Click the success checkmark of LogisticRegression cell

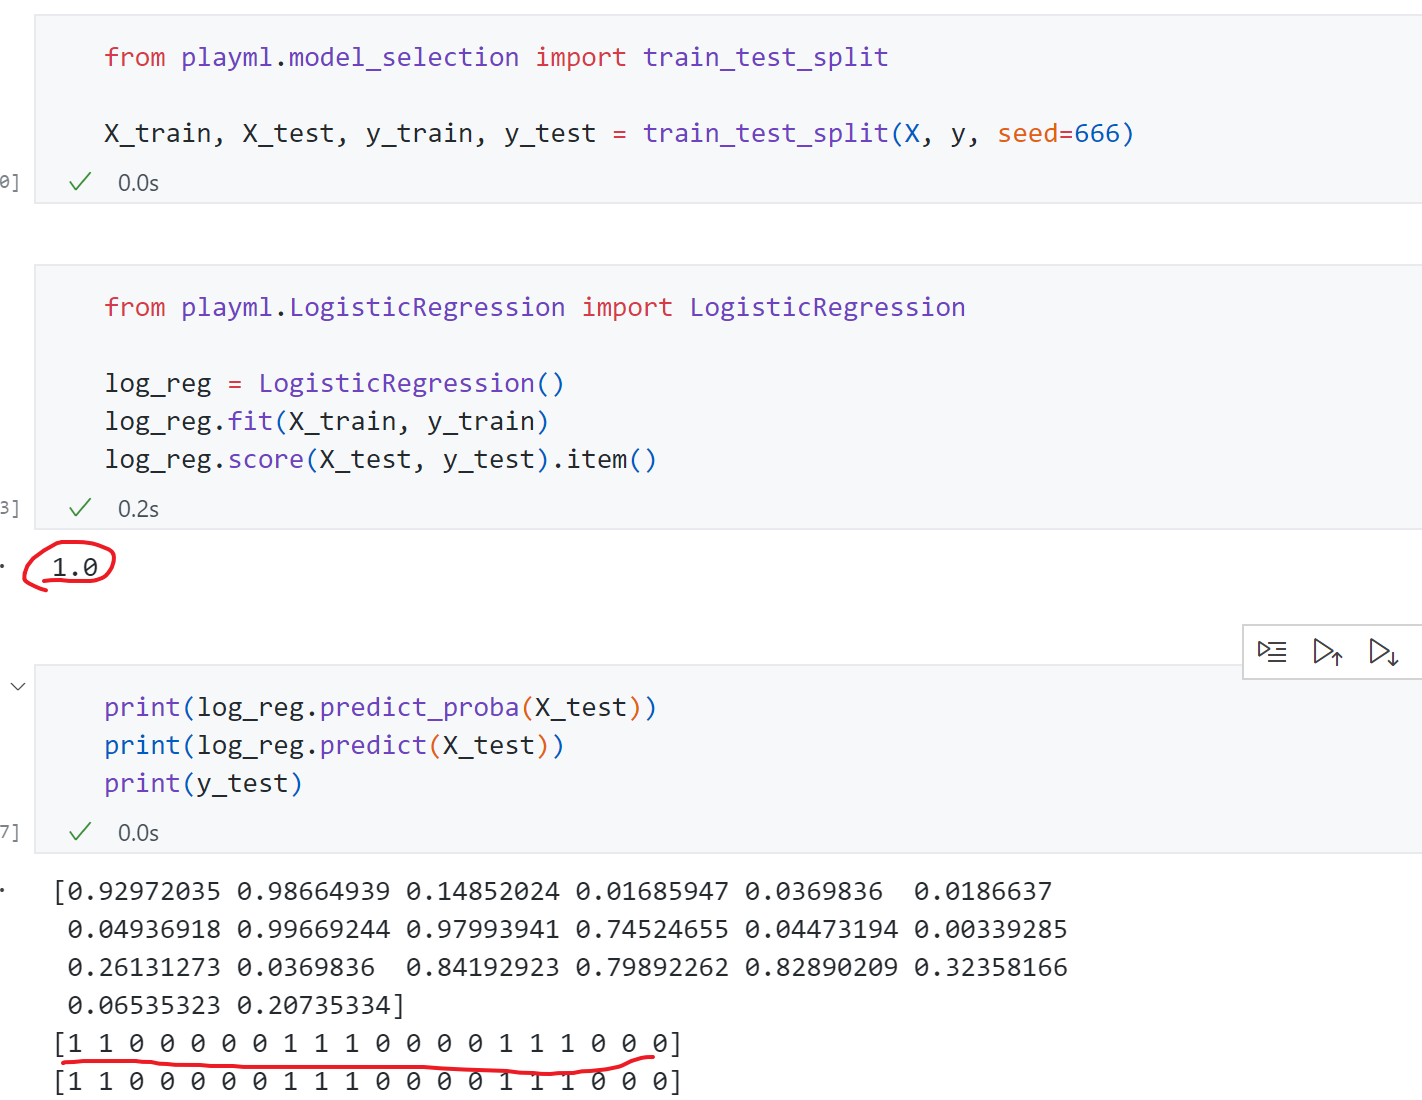(80, 508)
